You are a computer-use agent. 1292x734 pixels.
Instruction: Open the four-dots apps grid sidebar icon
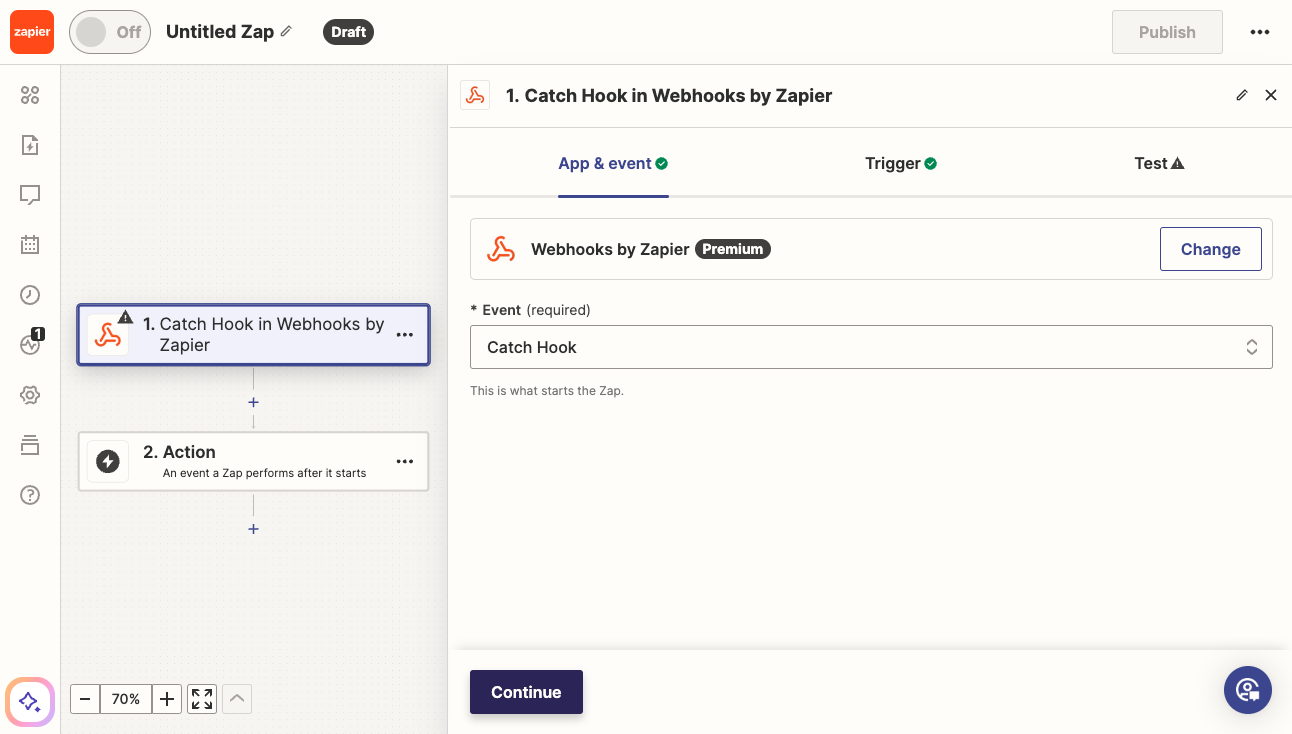point(30,95)
